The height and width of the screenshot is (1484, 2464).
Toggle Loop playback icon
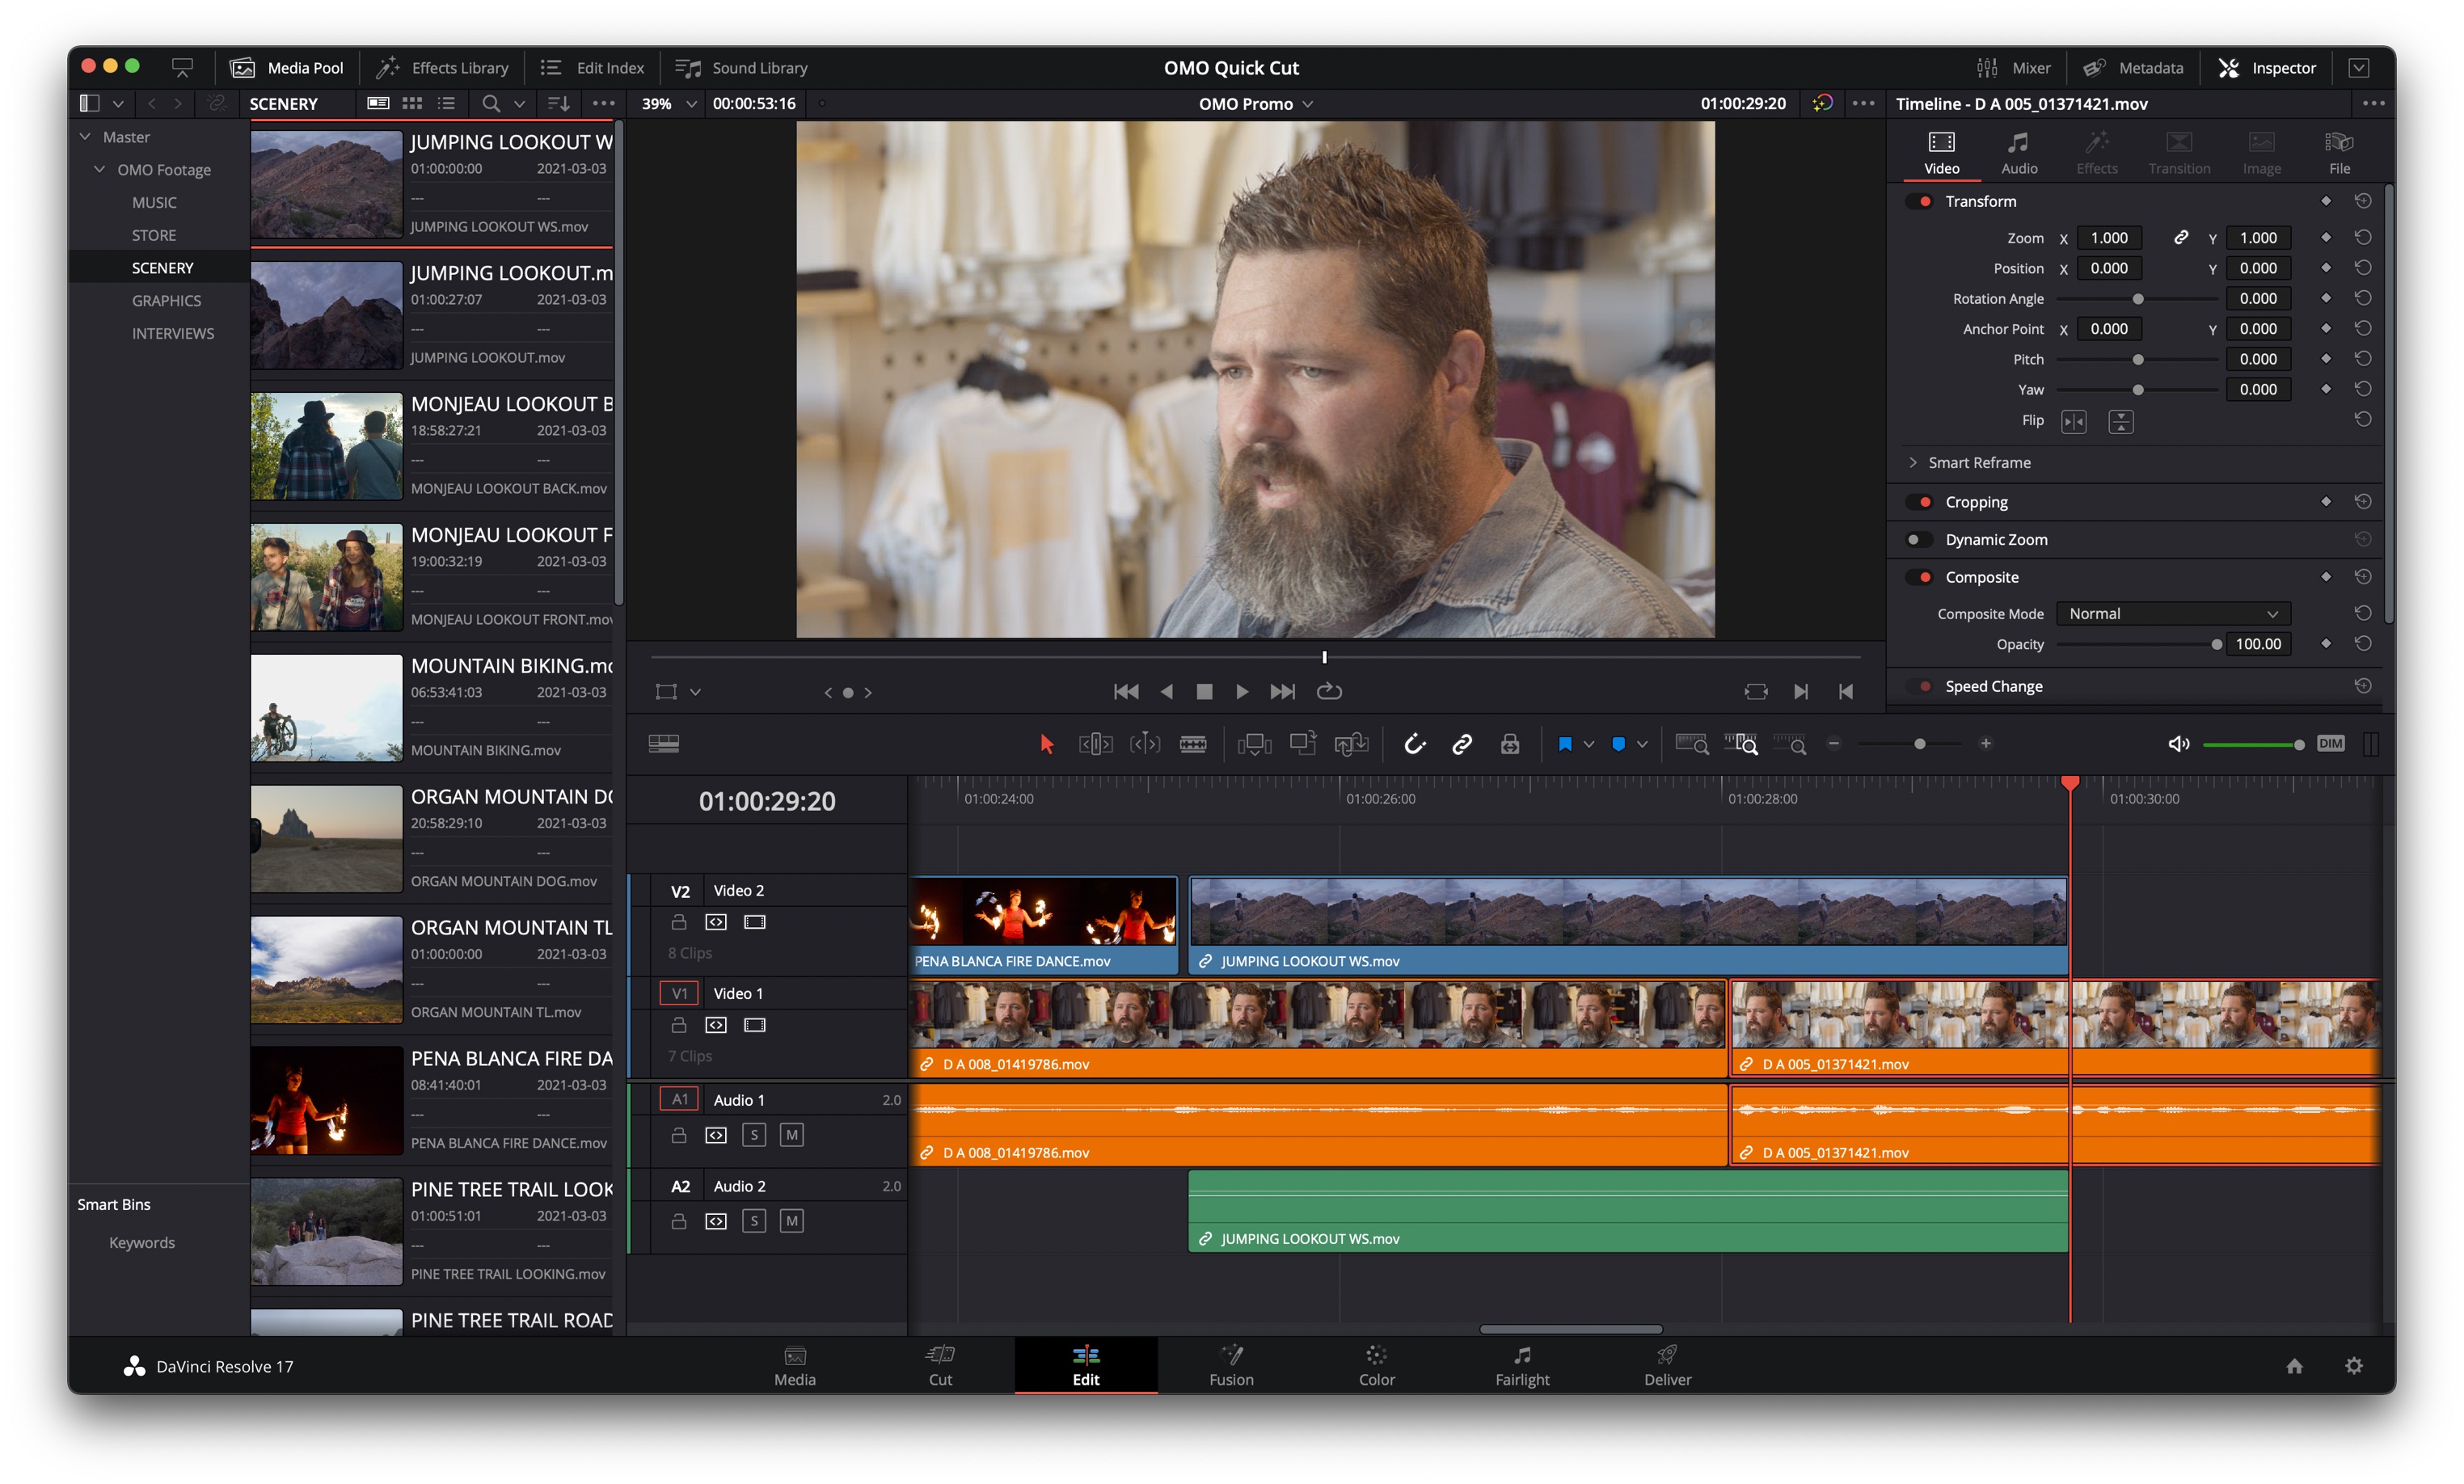(1329, 692)
